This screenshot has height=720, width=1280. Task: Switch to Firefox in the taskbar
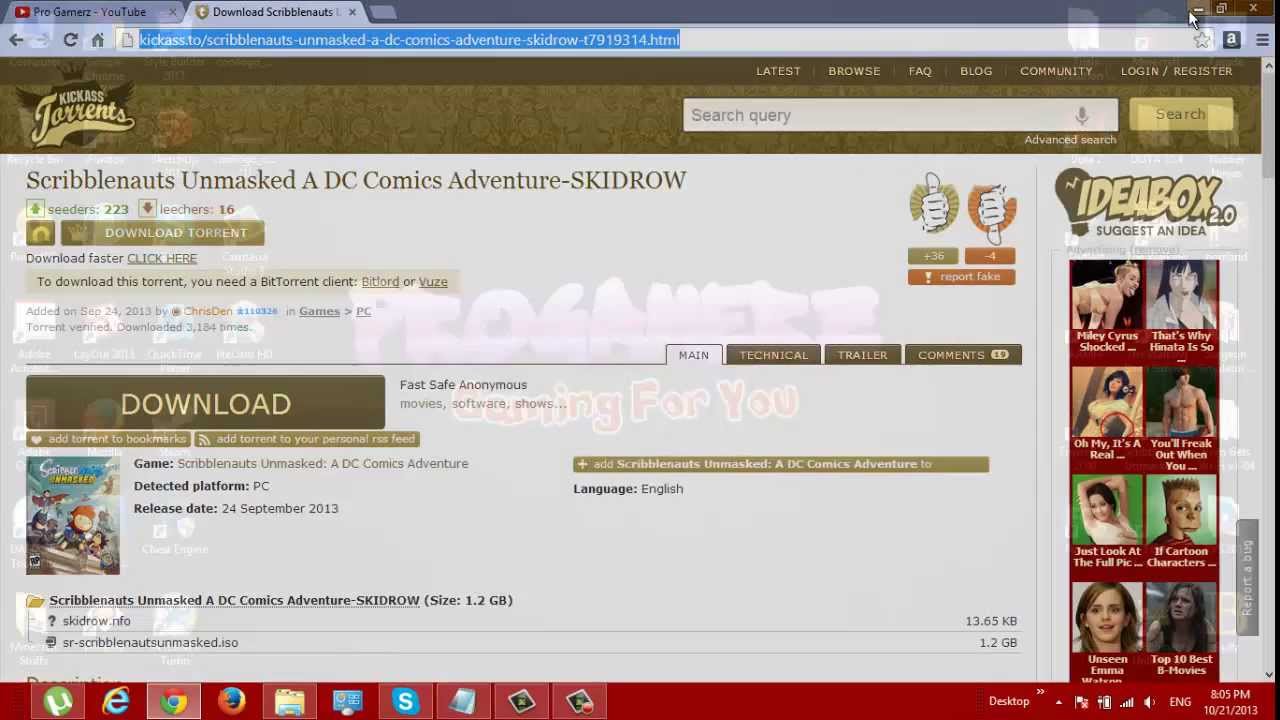232,702
